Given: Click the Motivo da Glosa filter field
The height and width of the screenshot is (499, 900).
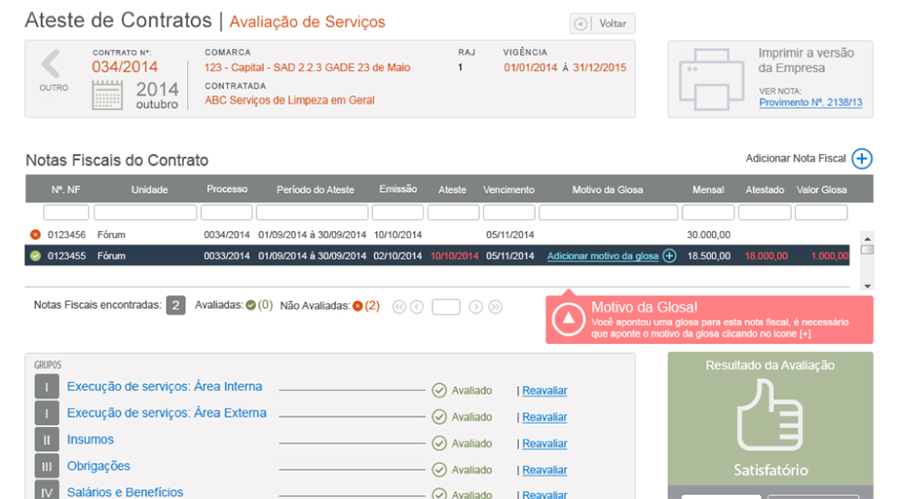Looking at the screenshot, I should point(607,213).
